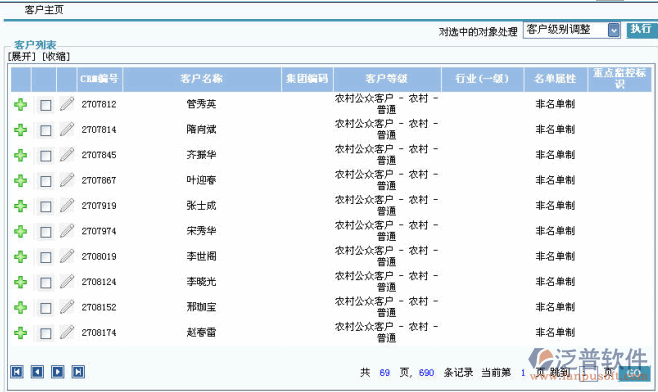
Task: Expand list via [展开] link
Action: click(x=21, y=56)
